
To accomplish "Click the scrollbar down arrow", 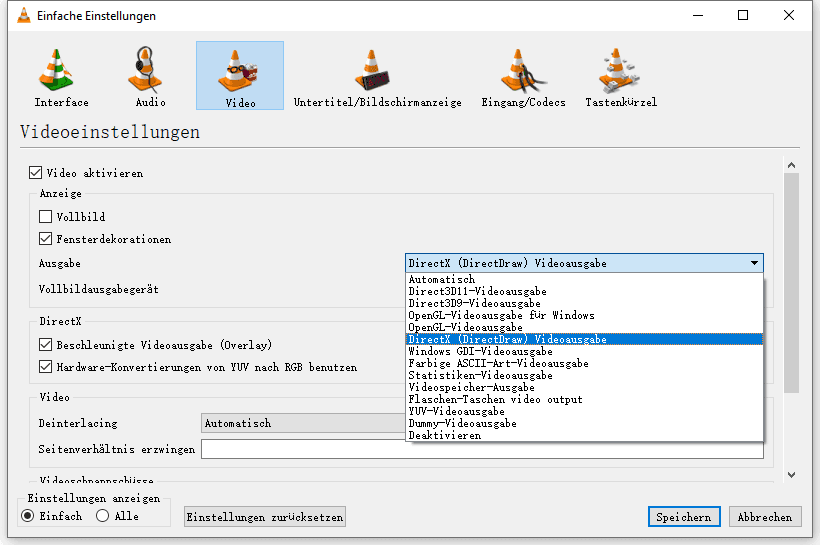I will tap(792, 475).
